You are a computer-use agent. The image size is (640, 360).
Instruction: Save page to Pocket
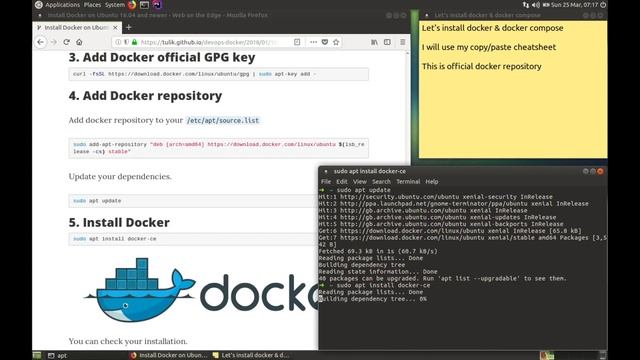325,42
